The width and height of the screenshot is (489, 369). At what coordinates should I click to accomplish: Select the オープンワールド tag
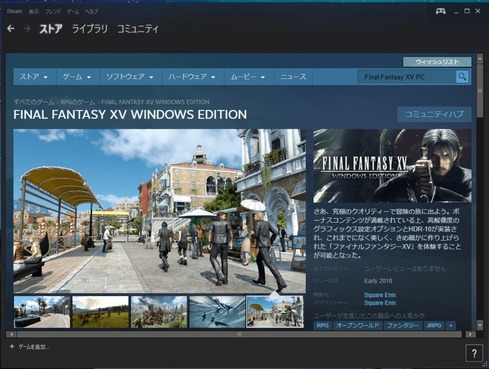tap(358, 325)
